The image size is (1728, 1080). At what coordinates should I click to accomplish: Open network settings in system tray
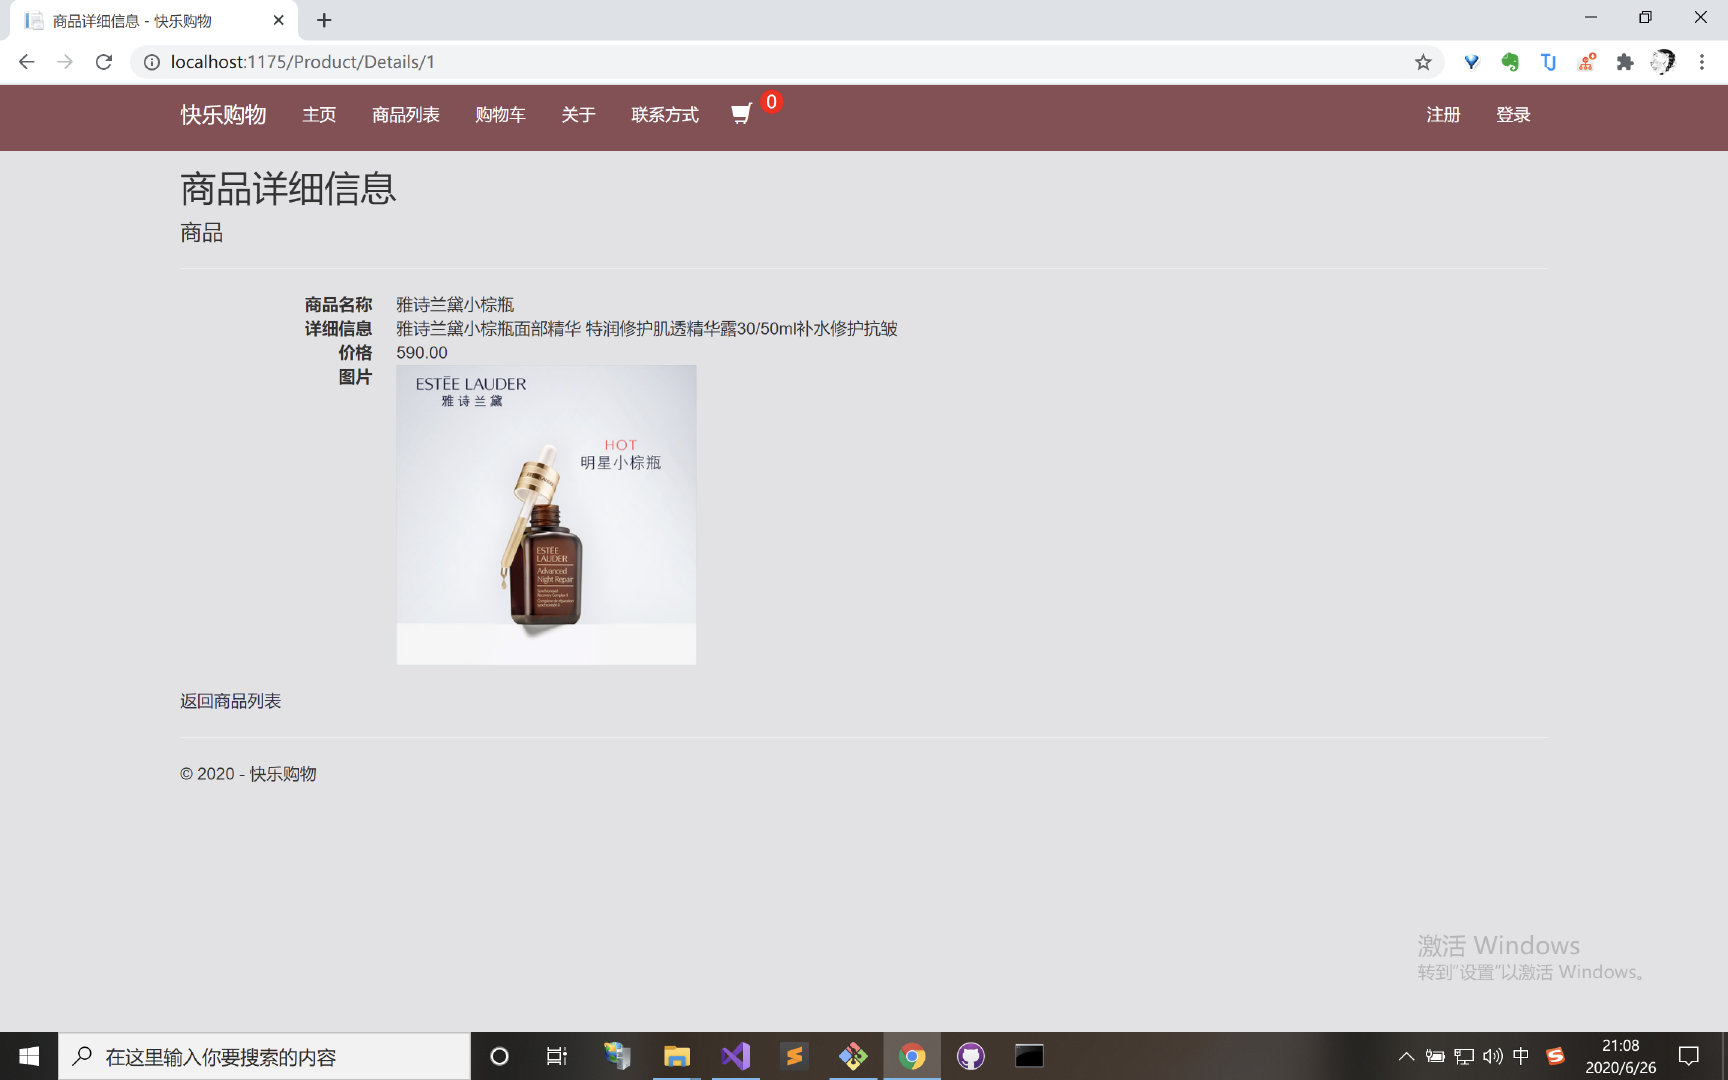[x=1464, y=1056]
